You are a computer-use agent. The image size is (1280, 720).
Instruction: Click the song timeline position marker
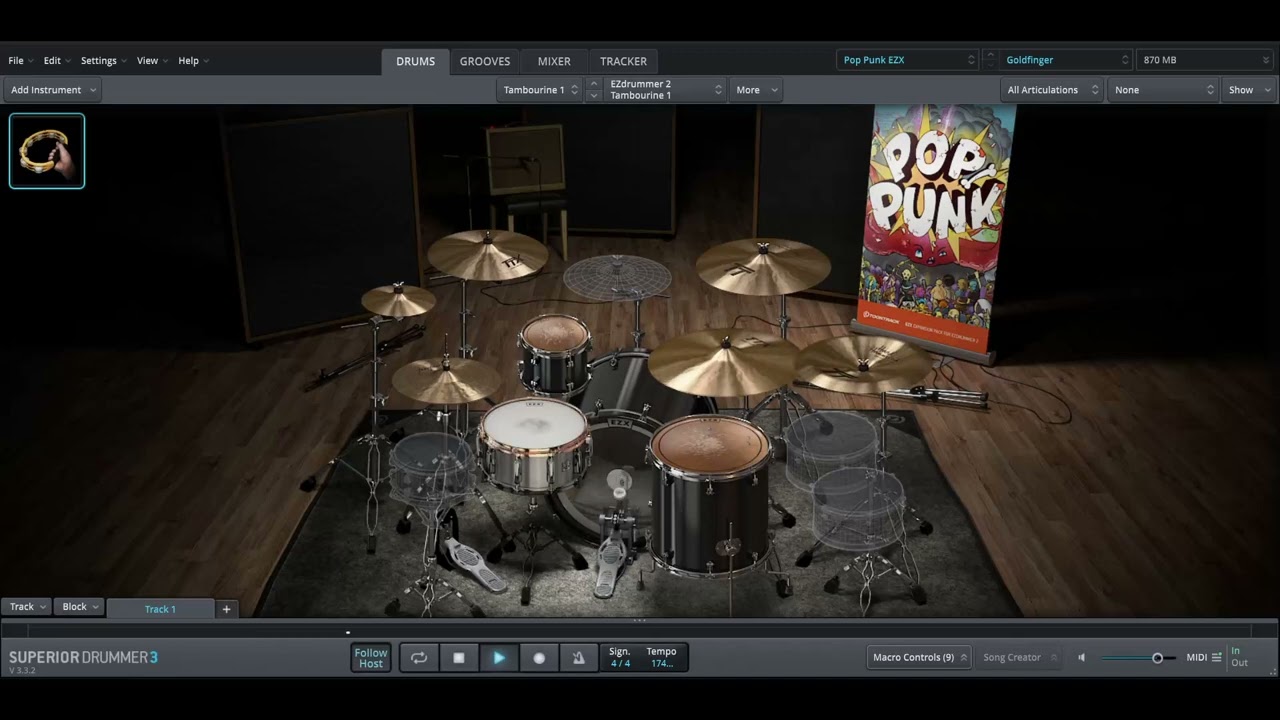coord(348,632)
